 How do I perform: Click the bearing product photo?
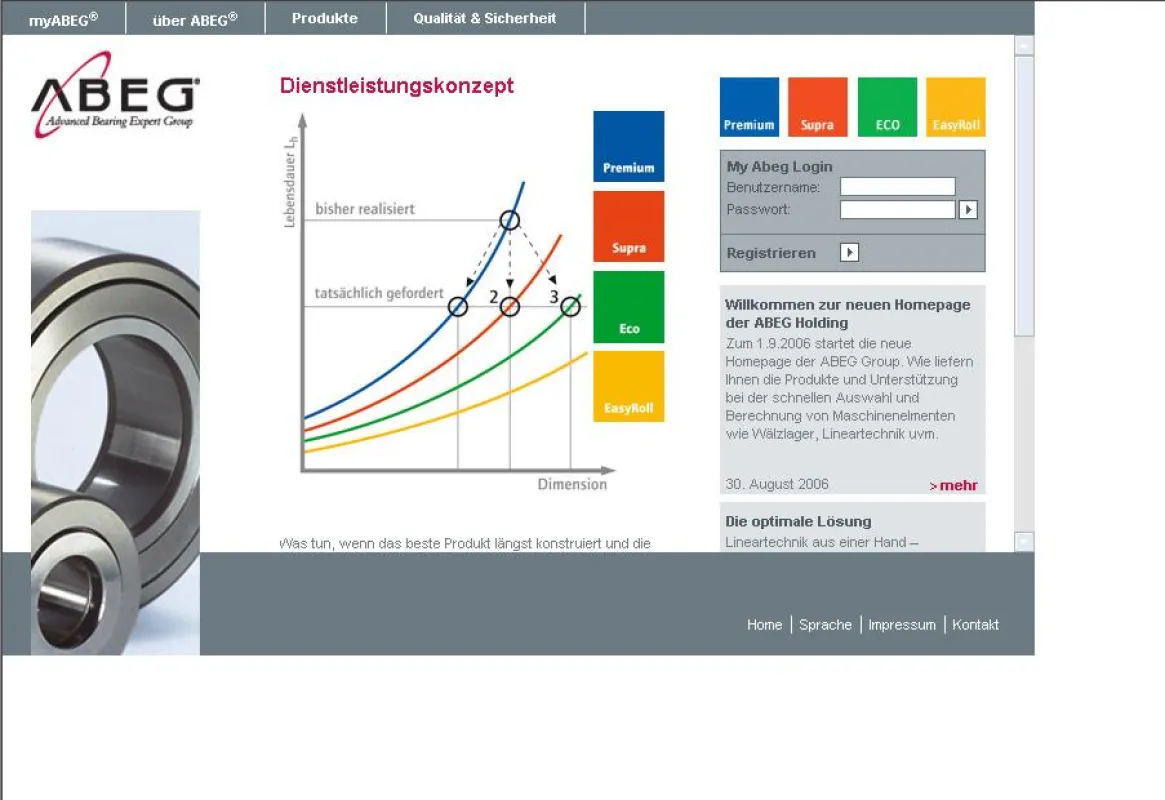coord(115,432)
